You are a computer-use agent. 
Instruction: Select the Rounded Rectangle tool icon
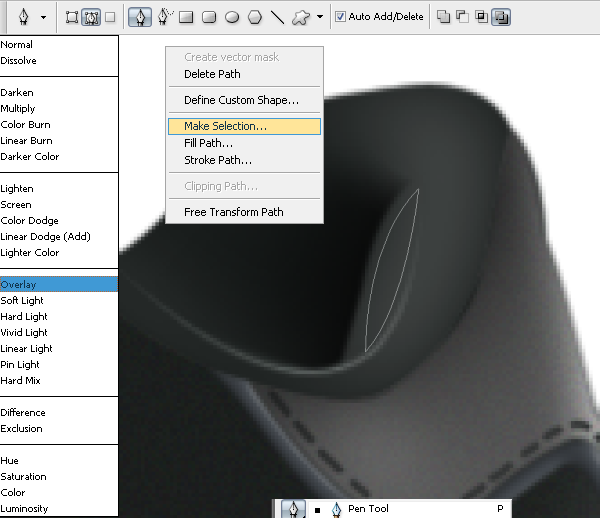209,17
